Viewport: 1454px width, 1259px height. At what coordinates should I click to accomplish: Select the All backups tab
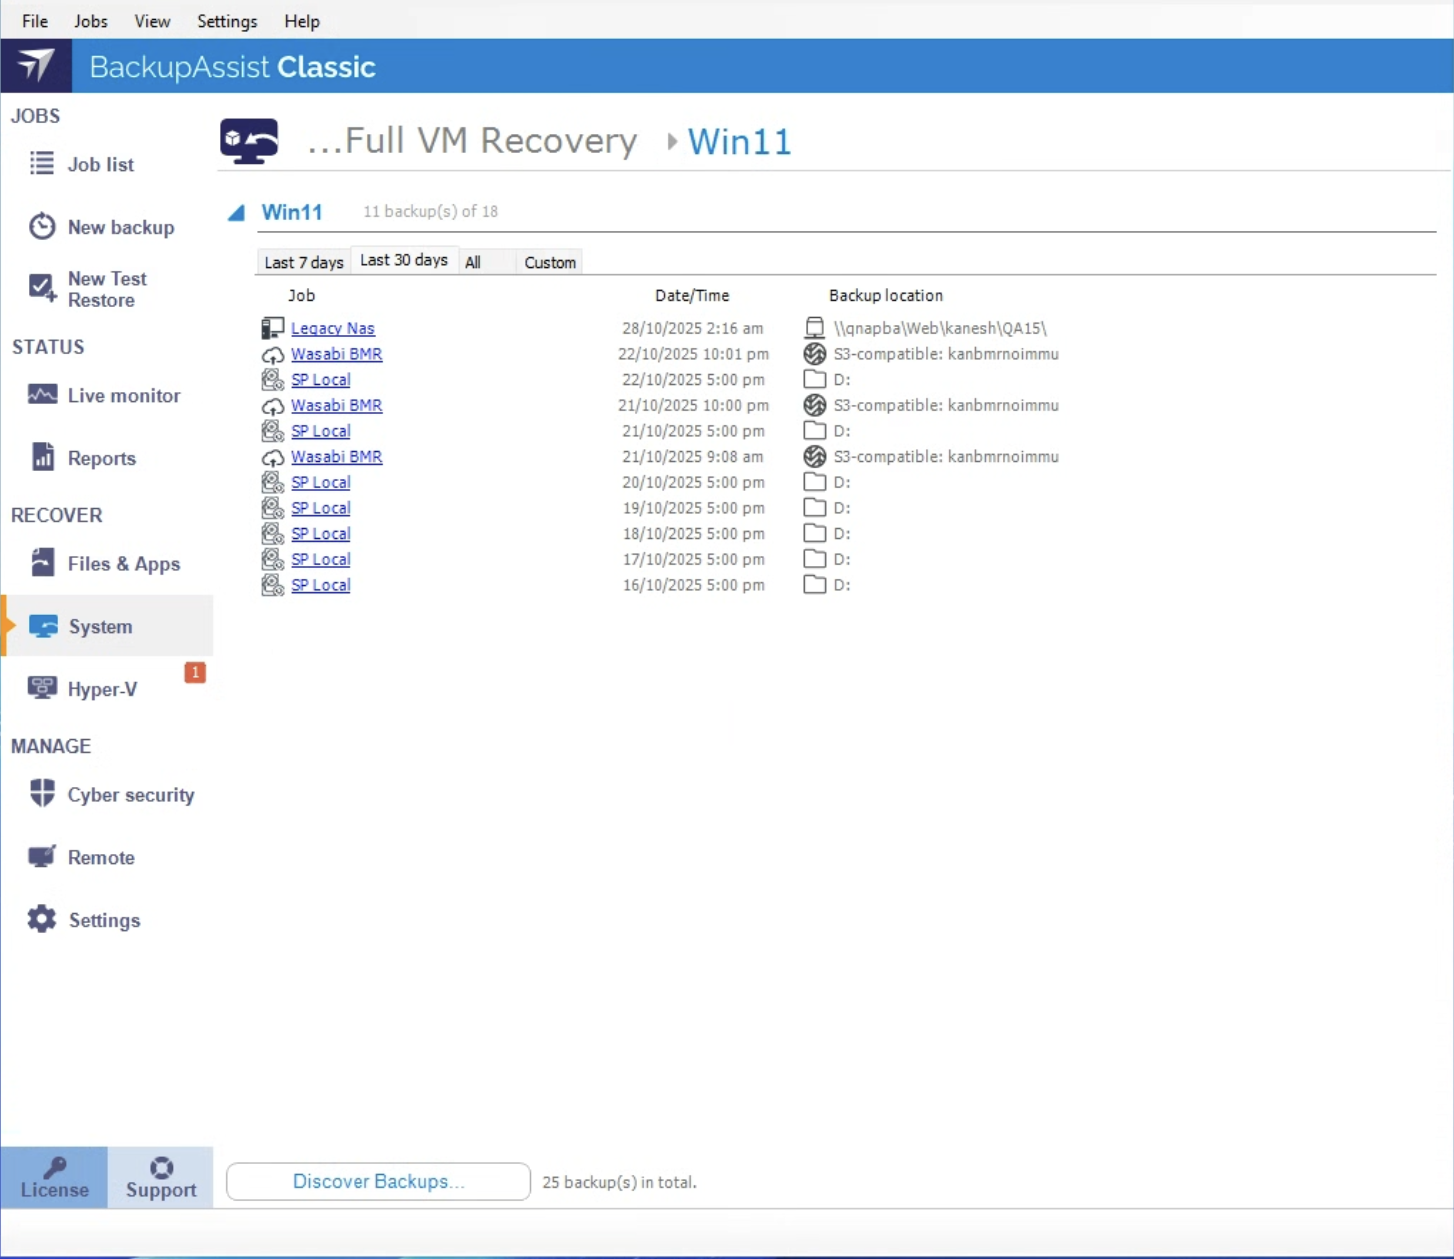click(x=473, y=262)
